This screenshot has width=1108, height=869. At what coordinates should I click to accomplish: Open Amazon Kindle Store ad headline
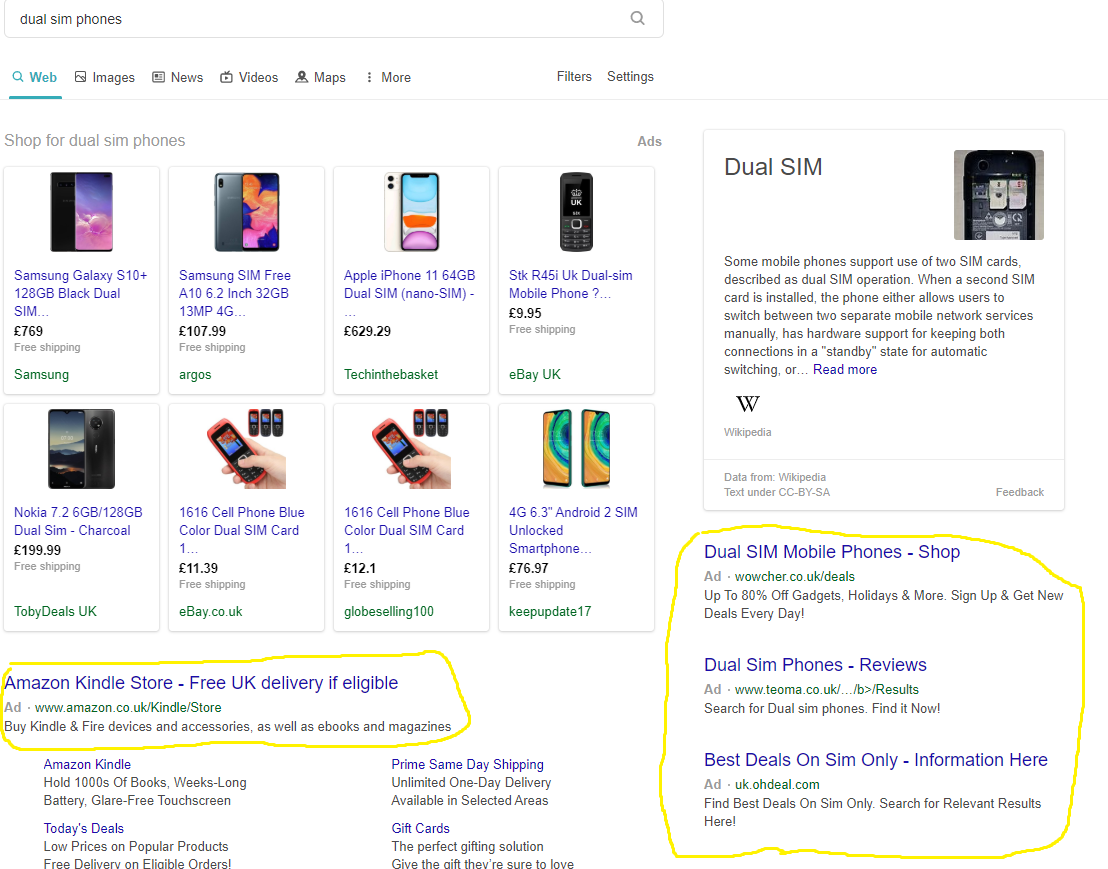(201, 682)
